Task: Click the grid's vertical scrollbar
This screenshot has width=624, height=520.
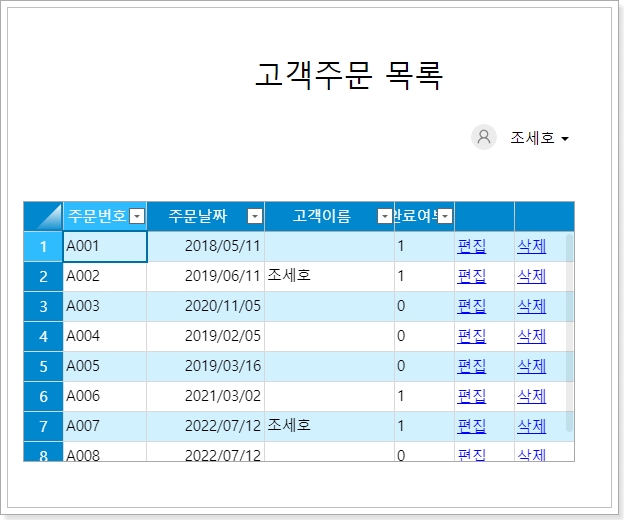Action: coord(570,330)
